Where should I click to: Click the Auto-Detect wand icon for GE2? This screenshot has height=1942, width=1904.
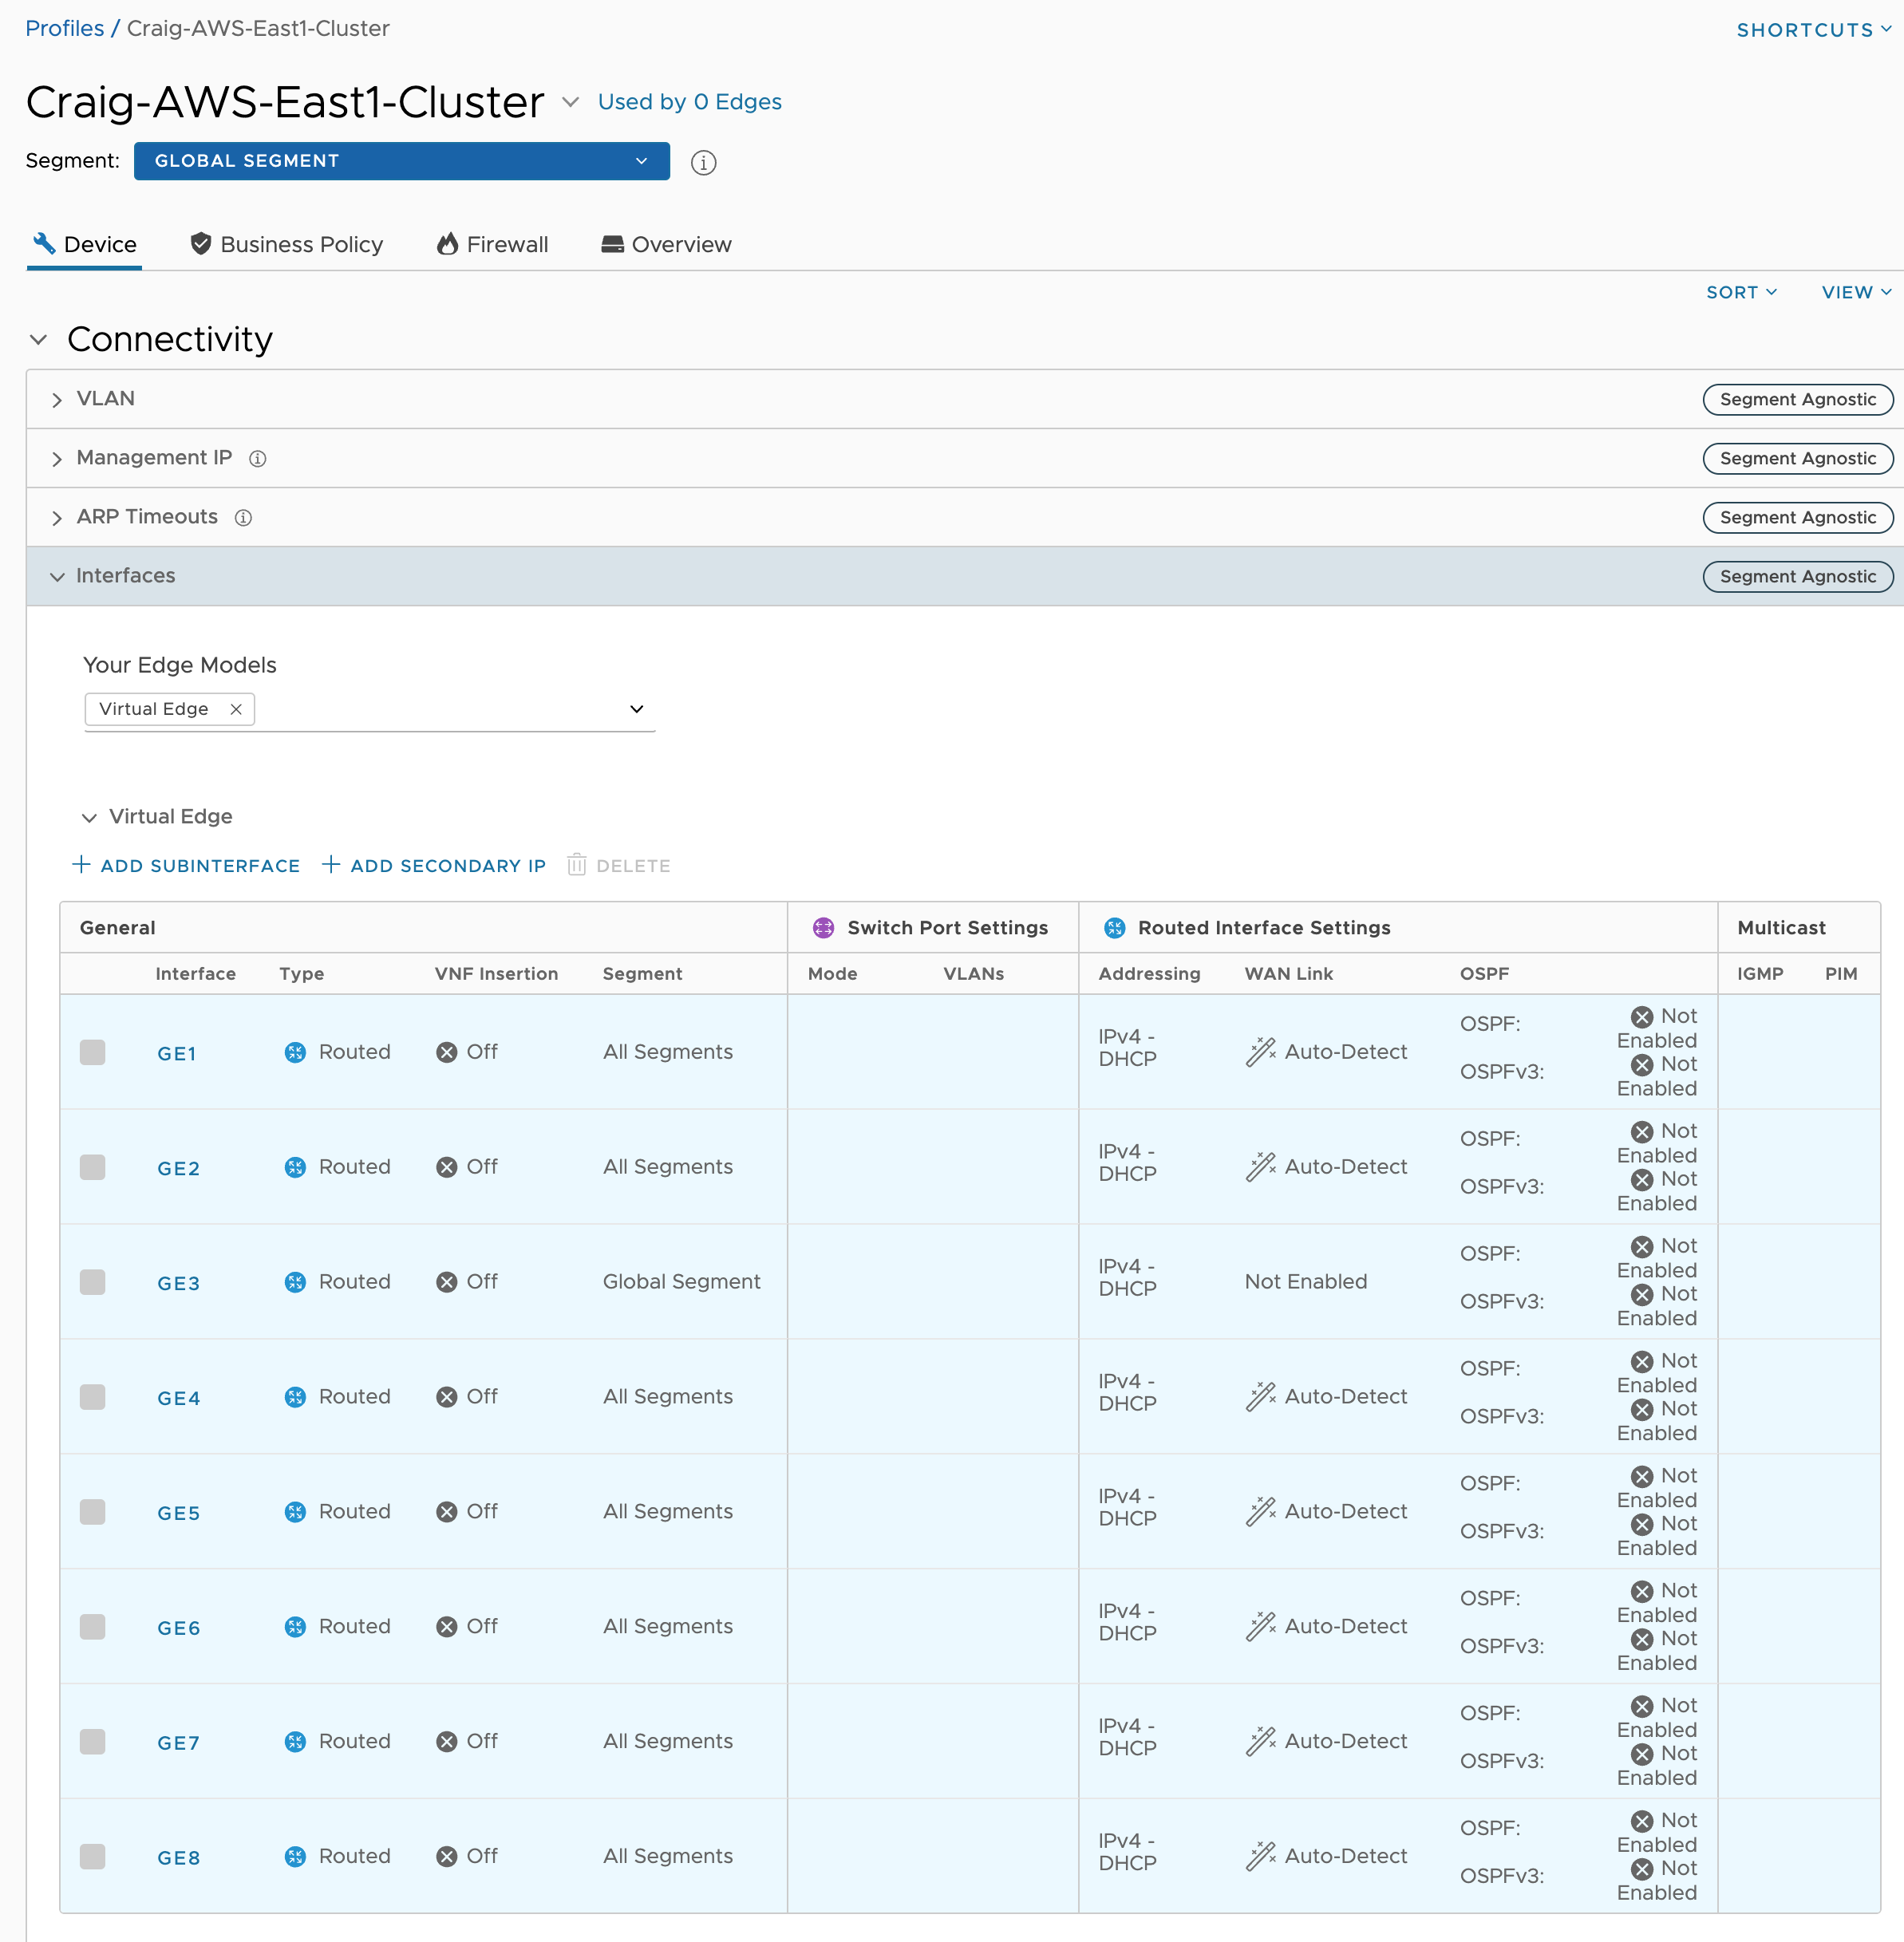point(1260,1167)
